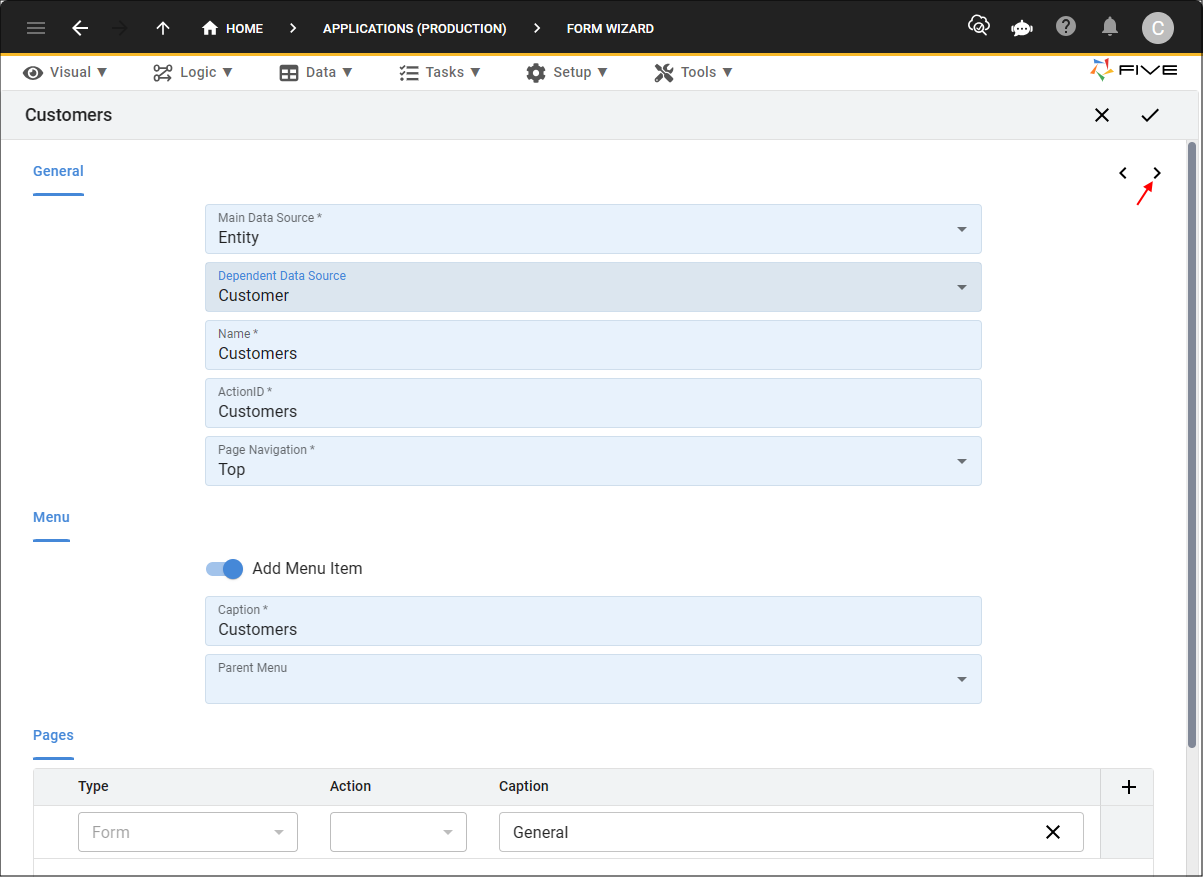
Task: Click the vertical scrollbar
Action: click(1191, 445)
